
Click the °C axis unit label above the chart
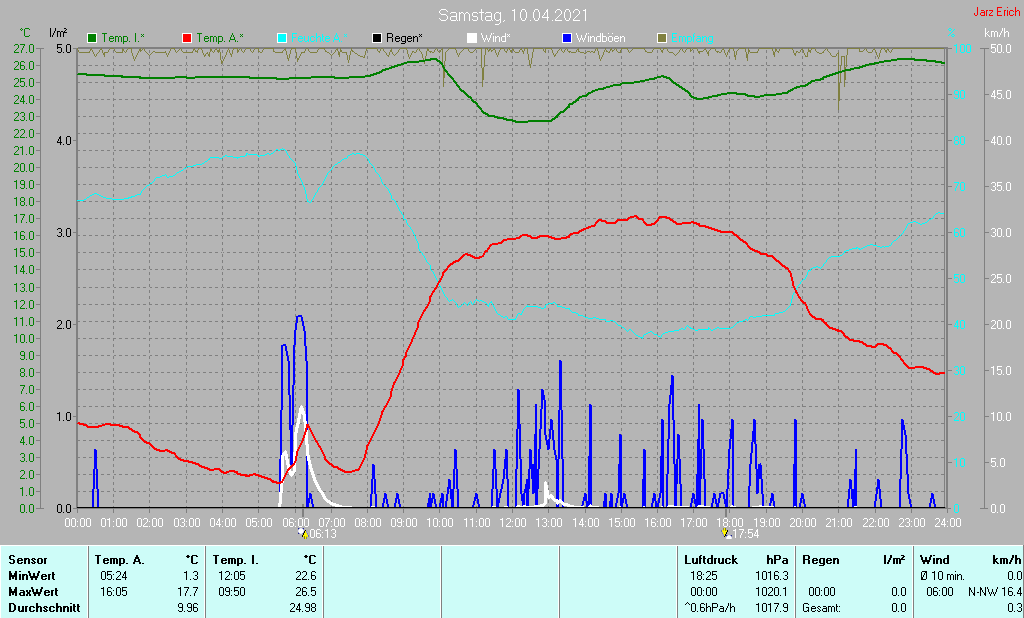[25, 33]
